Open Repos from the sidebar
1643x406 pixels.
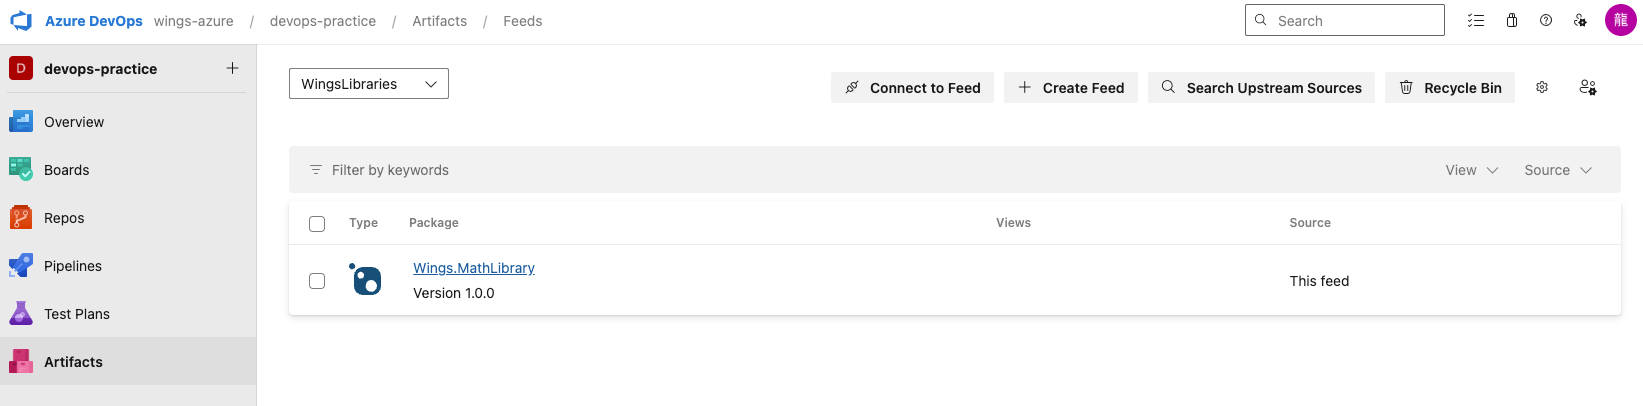64,218
